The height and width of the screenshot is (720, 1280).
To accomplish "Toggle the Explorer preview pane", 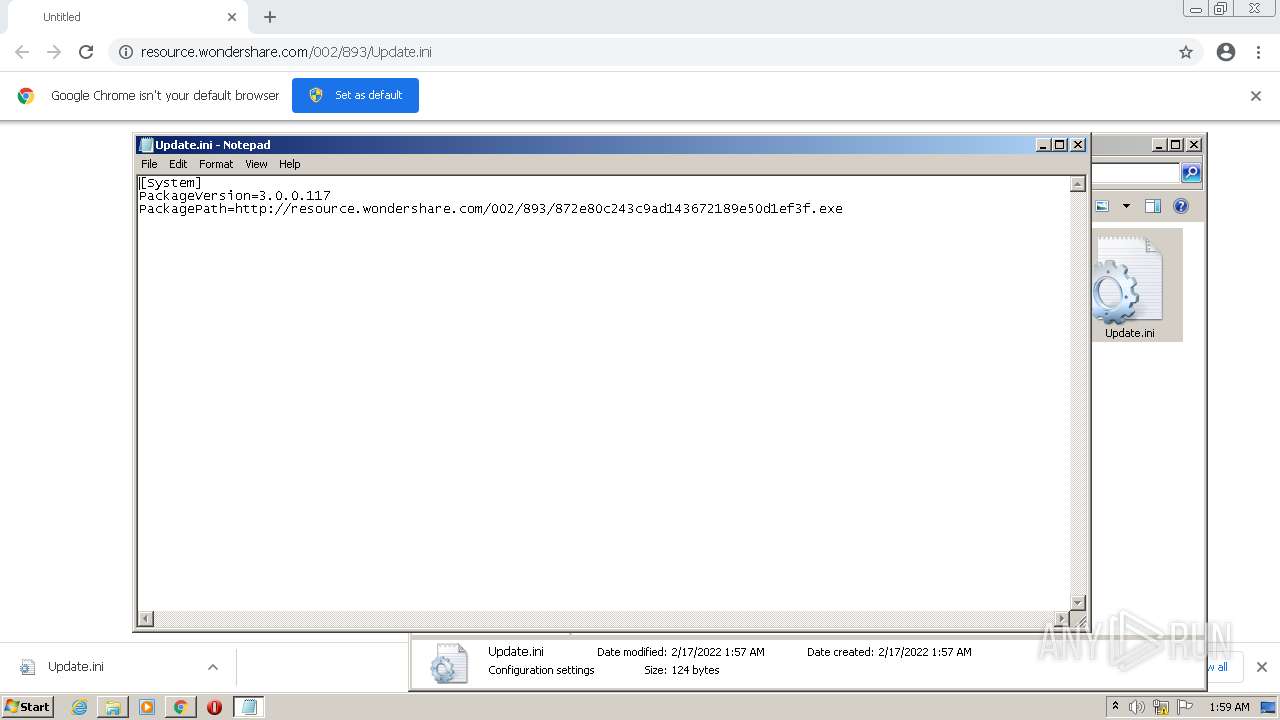I will 1153,206.
